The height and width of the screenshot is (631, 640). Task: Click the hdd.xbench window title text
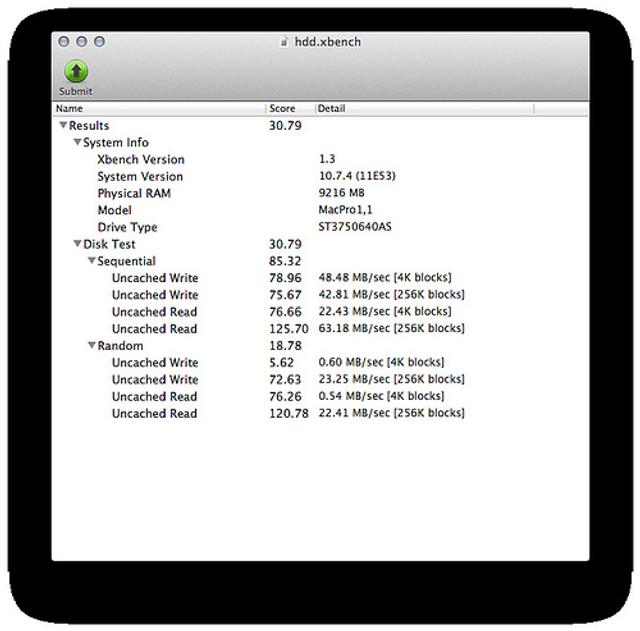tap(328, 42)
